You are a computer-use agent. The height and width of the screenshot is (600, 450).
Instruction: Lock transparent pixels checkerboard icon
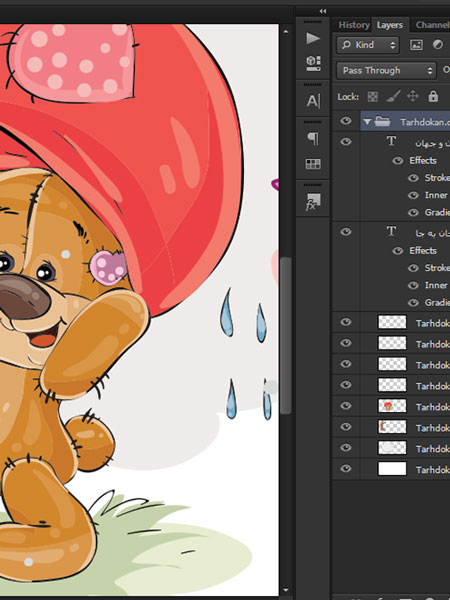click(x=373, y=96)
